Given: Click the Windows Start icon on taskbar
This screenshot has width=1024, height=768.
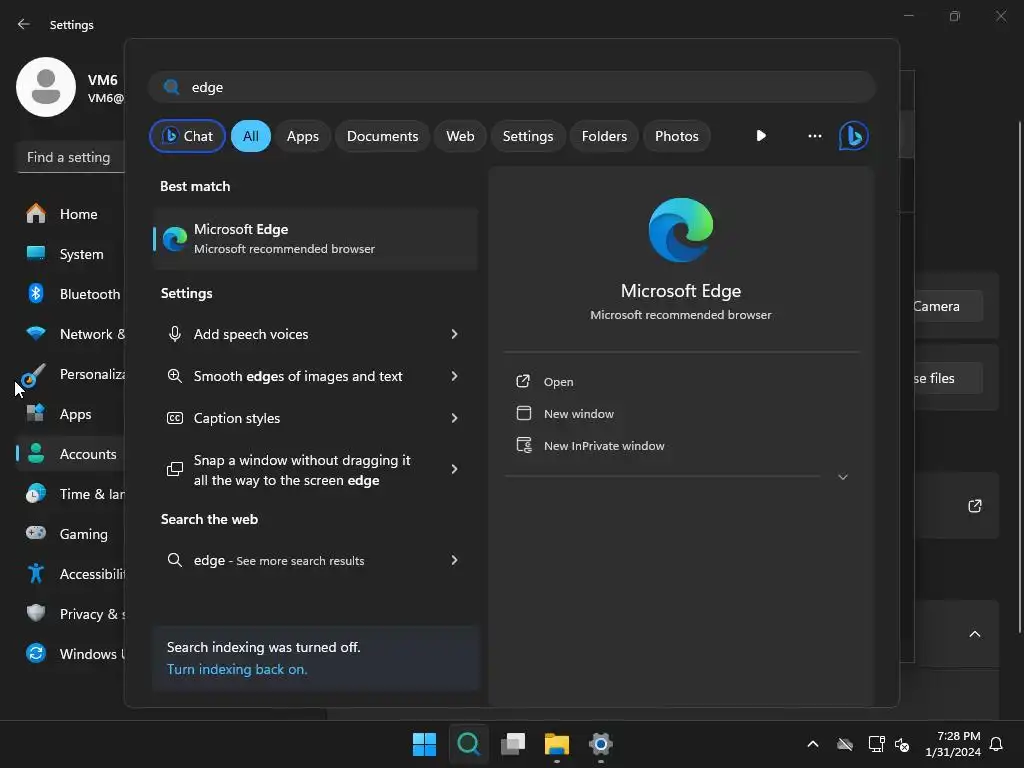Looking at the screenshot, I should point(424,744).
